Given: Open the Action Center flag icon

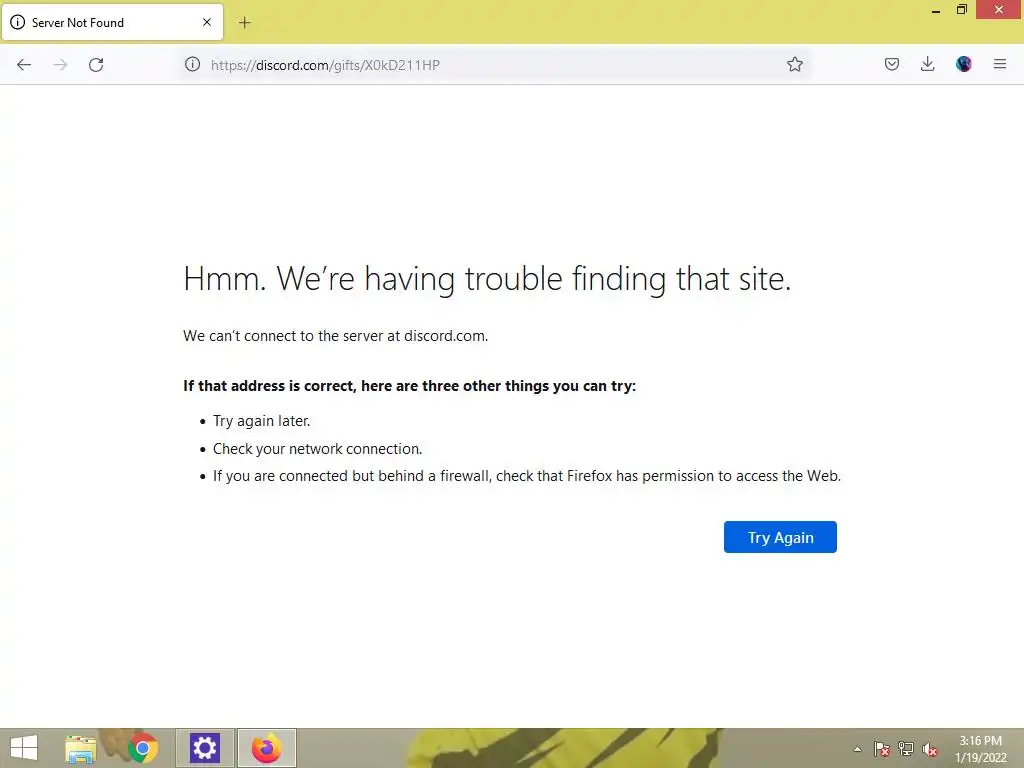Looking at the screenshot, I should (x=882, y=749).
